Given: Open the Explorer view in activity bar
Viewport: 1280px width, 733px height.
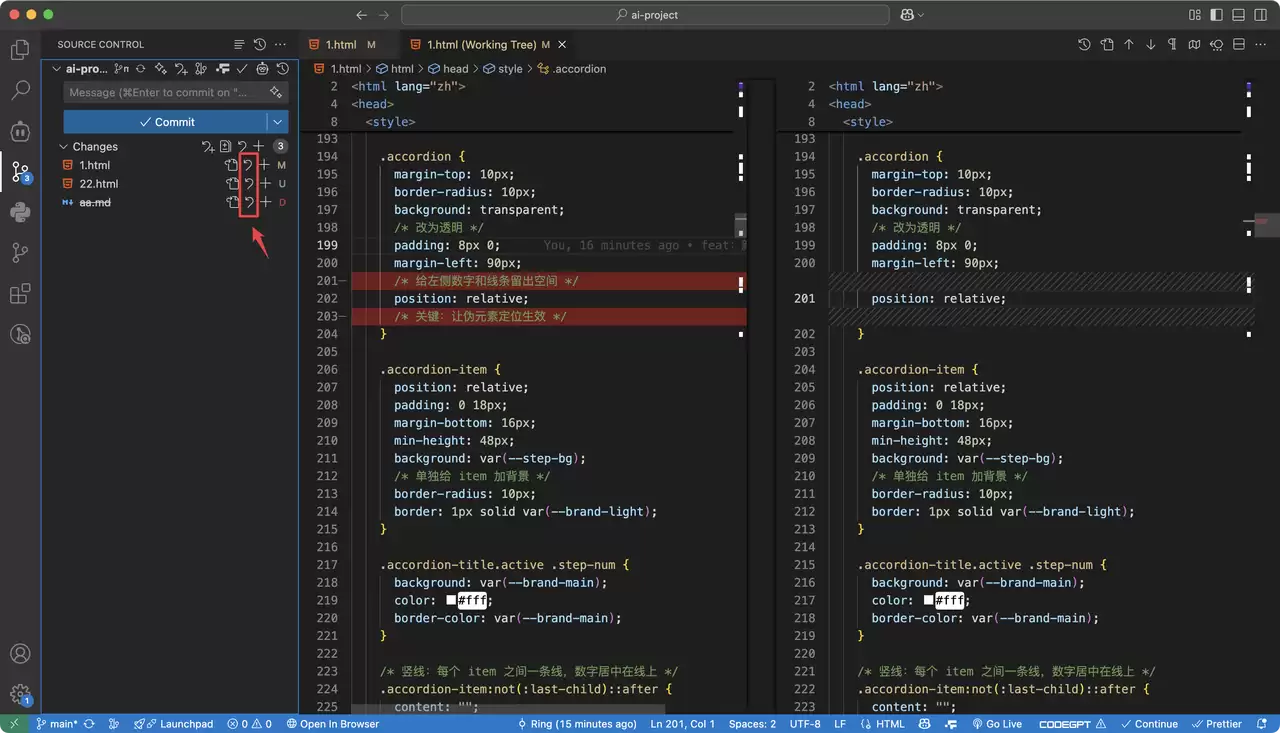Looking at the screenshot, I should coord(20,49).
